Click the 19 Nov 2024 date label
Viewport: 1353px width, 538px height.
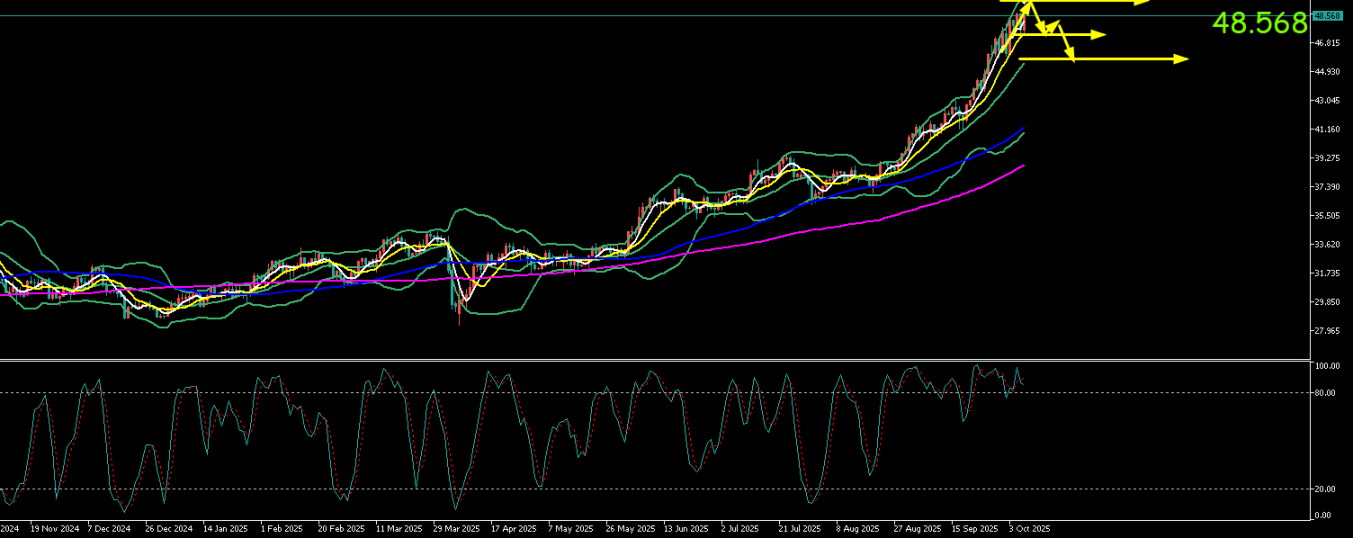click(x=54, y=528)
